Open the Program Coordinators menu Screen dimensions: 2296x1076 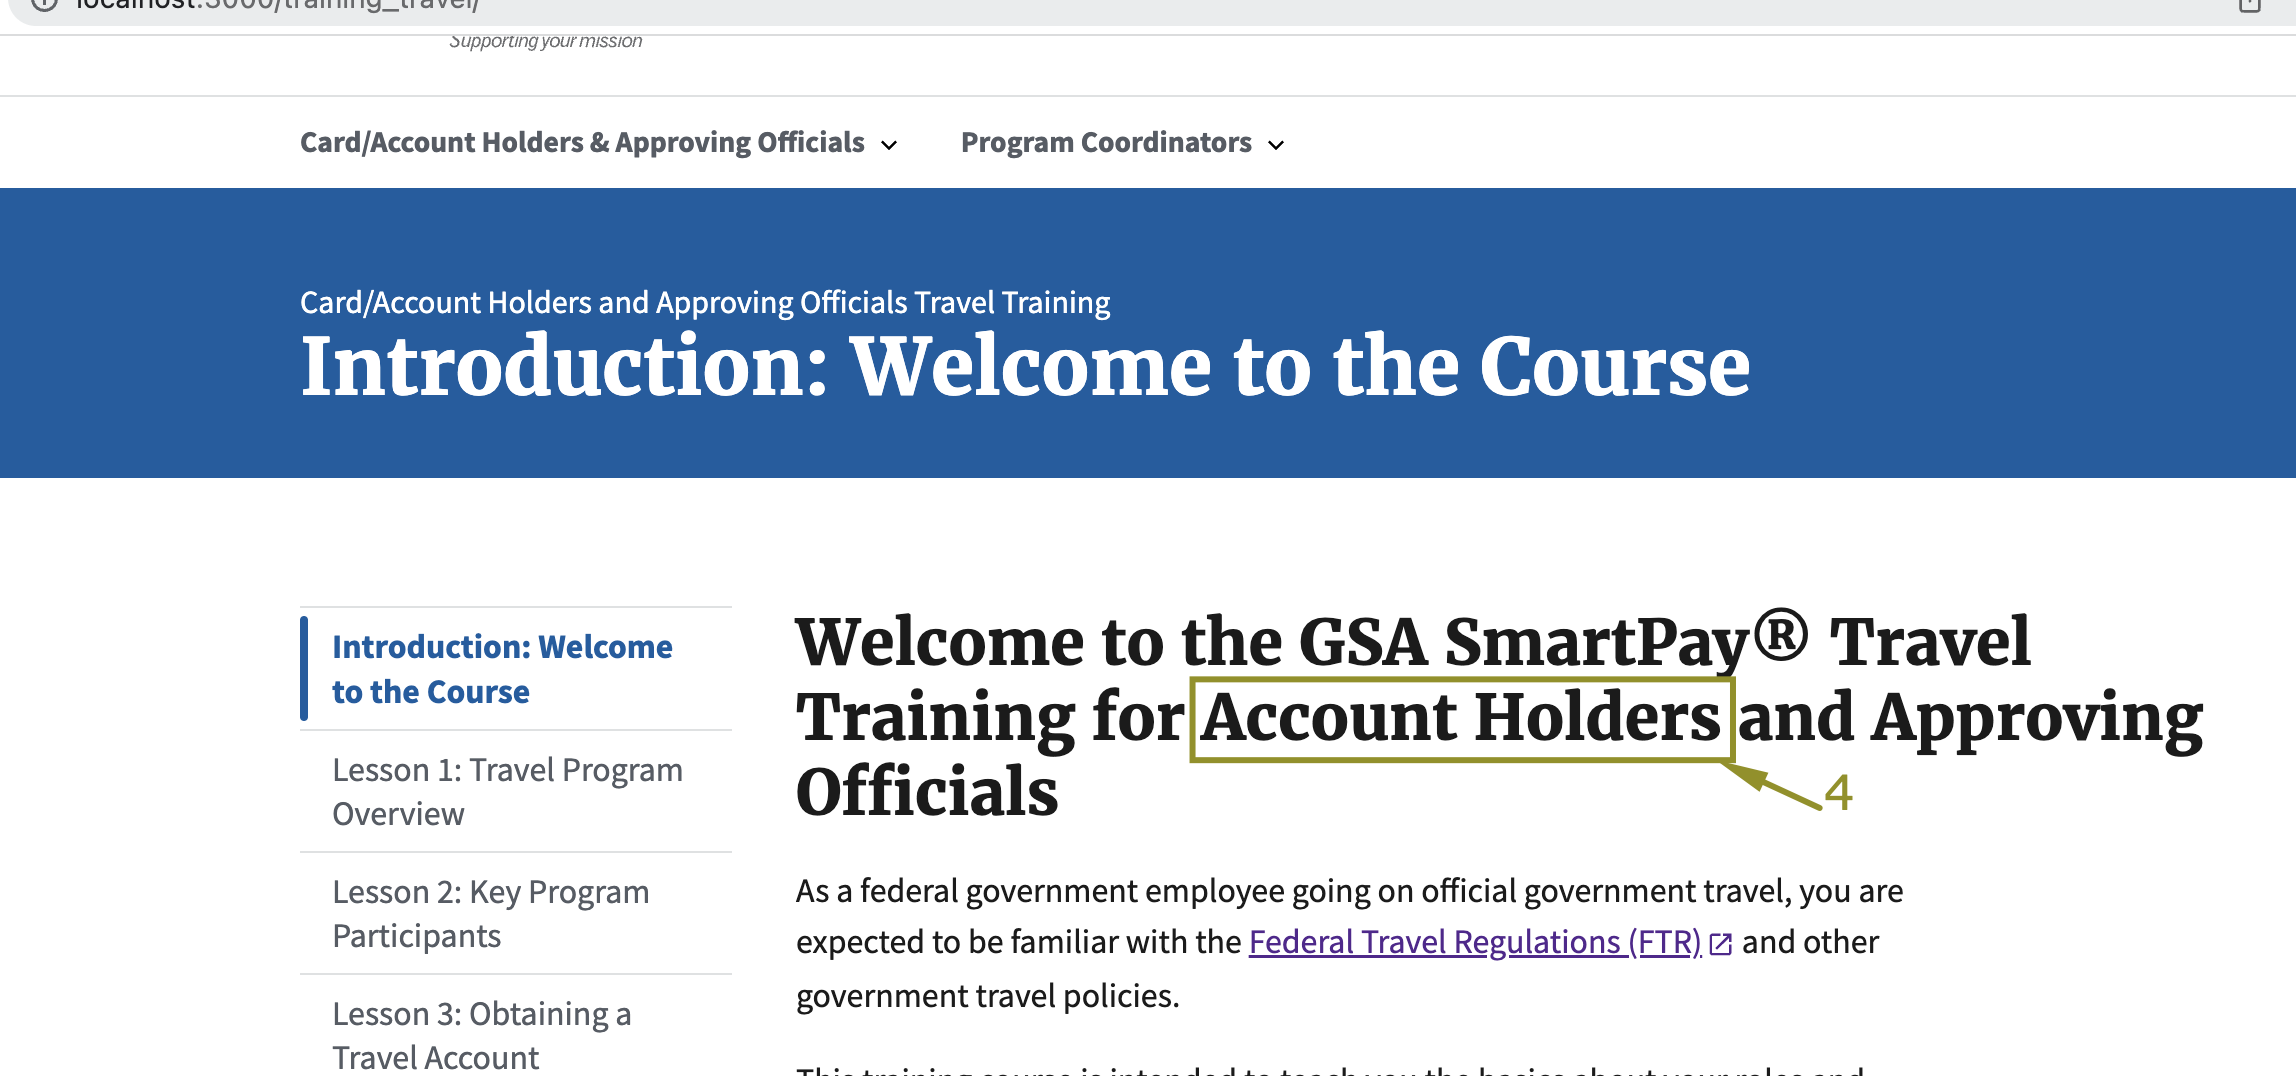tap(1106, 142)
